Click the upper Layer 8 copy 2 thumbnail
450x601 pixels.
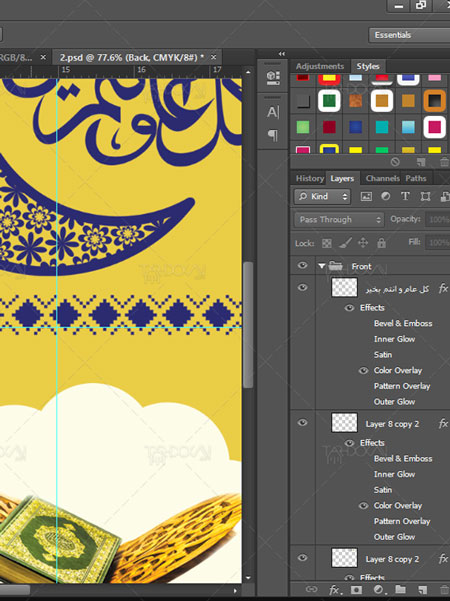click(x=344, y=423)
